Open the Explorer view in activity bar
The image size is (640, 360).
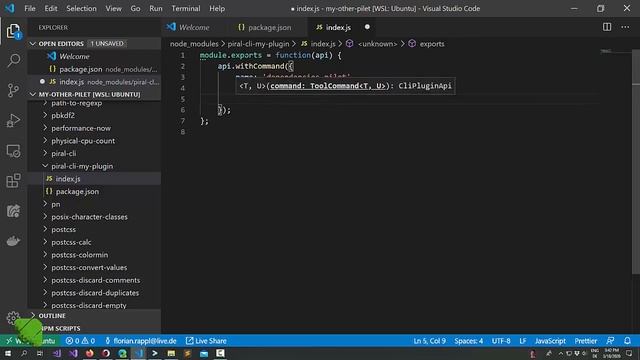13,31
